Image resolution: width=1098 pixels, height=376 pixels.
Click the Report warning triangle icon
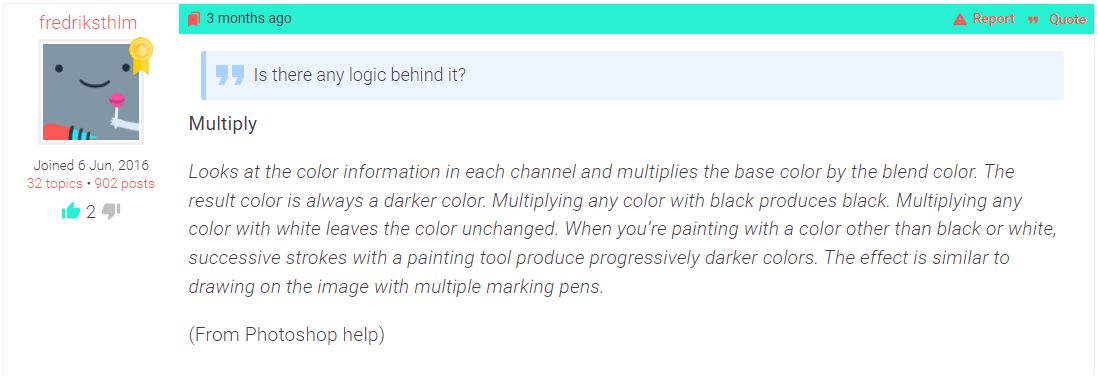[x=960, y=19]
